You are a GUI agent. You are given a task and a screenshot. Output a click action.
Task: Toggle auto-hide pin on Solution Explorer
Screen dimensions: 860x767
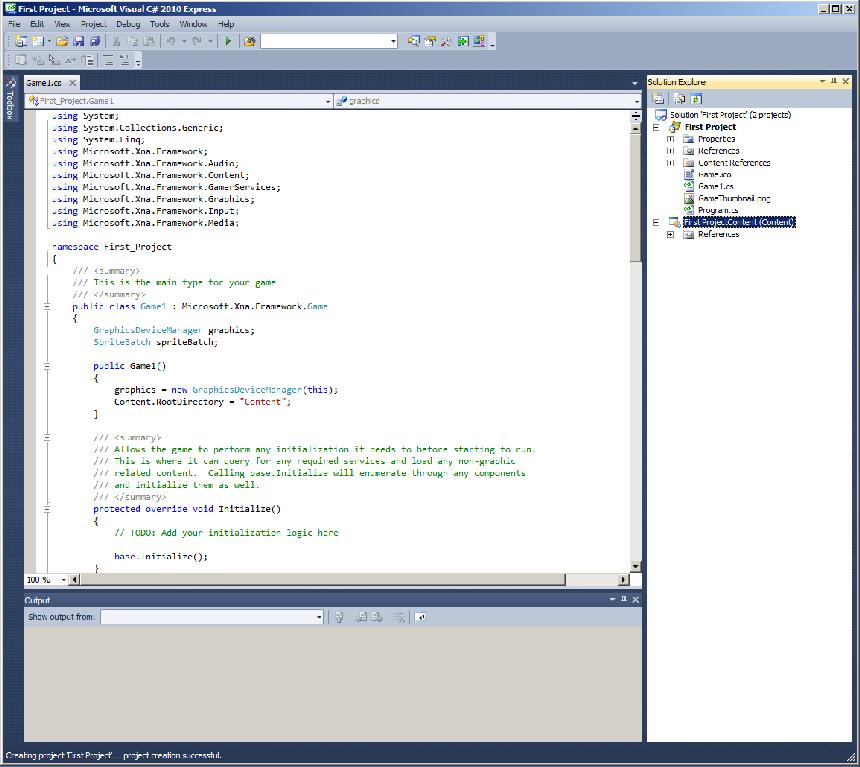(x=834, y=81)
